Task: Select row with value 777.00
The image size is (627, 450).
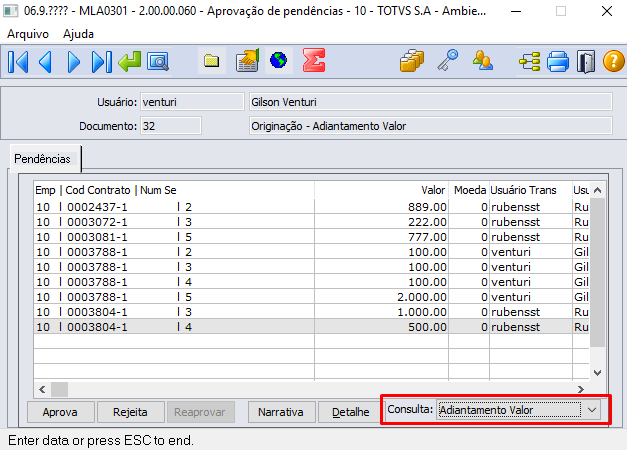Action: [x=312, y=237]
